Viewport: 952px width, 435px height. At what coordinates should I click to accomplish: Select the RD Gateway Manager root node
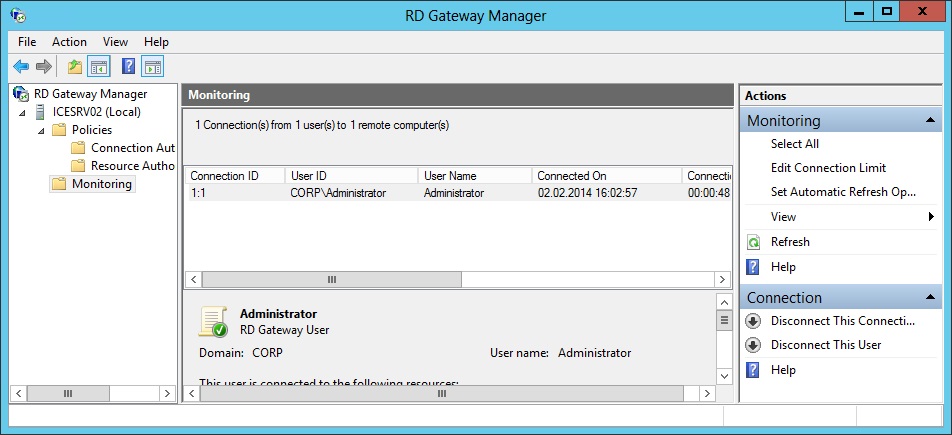tap(90, 94)
